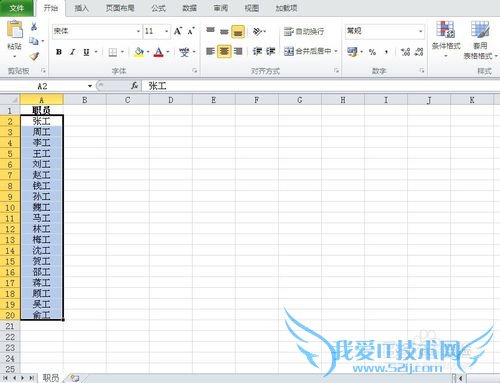Screen dimensions: 500x383
Task: Select the 职员 sheet tab
Action: [x=51, y=378]
